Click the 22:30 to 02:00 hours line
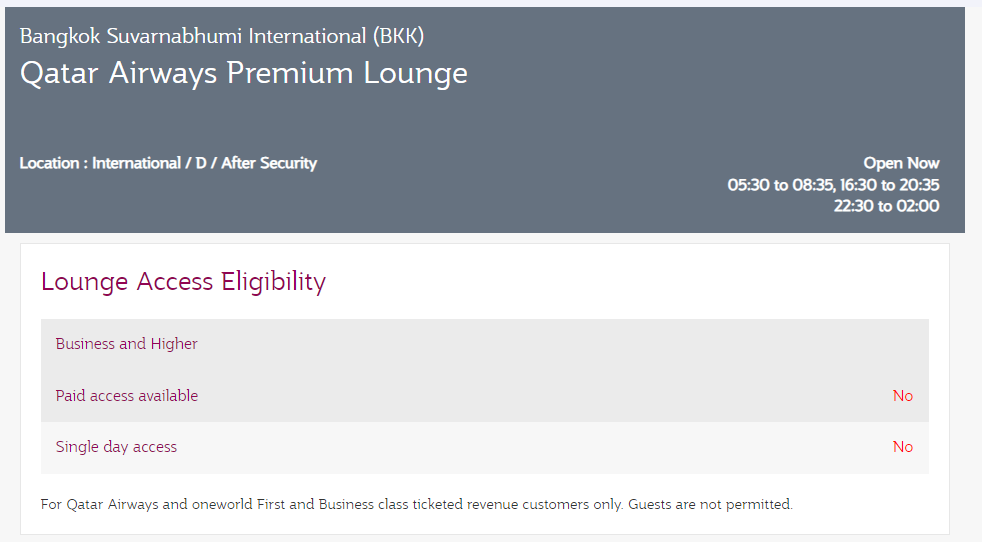 [x=886, y=206]
